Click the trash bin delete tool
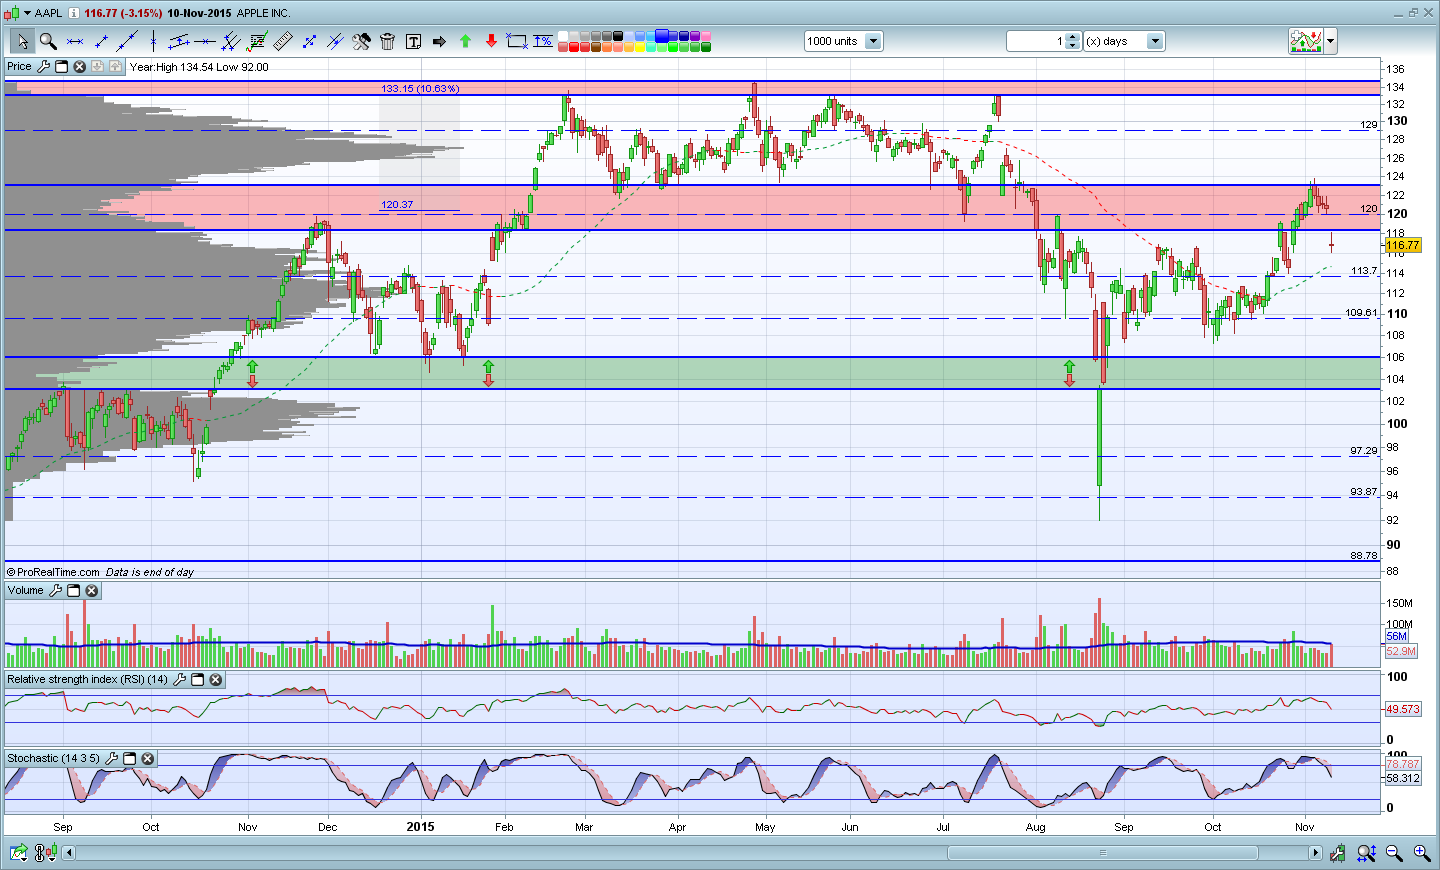This screenshot has width=1440, height=870. 387,41
